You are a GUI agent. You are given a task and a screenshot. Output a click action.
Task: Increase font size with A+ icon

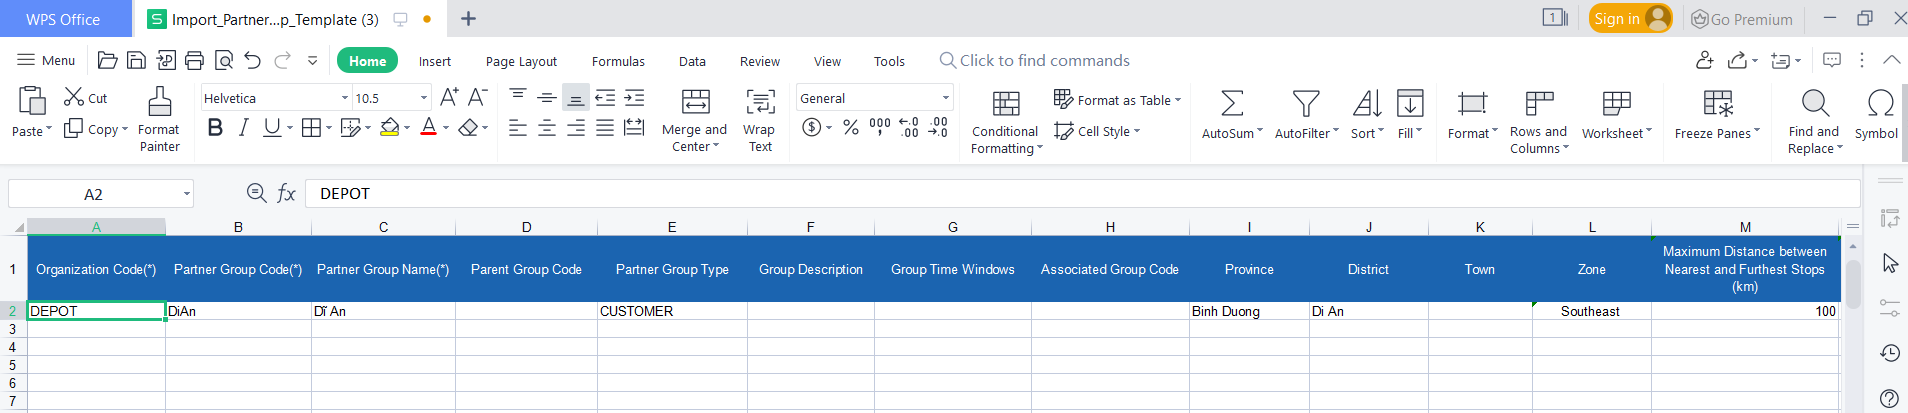[x=449, y=97]
